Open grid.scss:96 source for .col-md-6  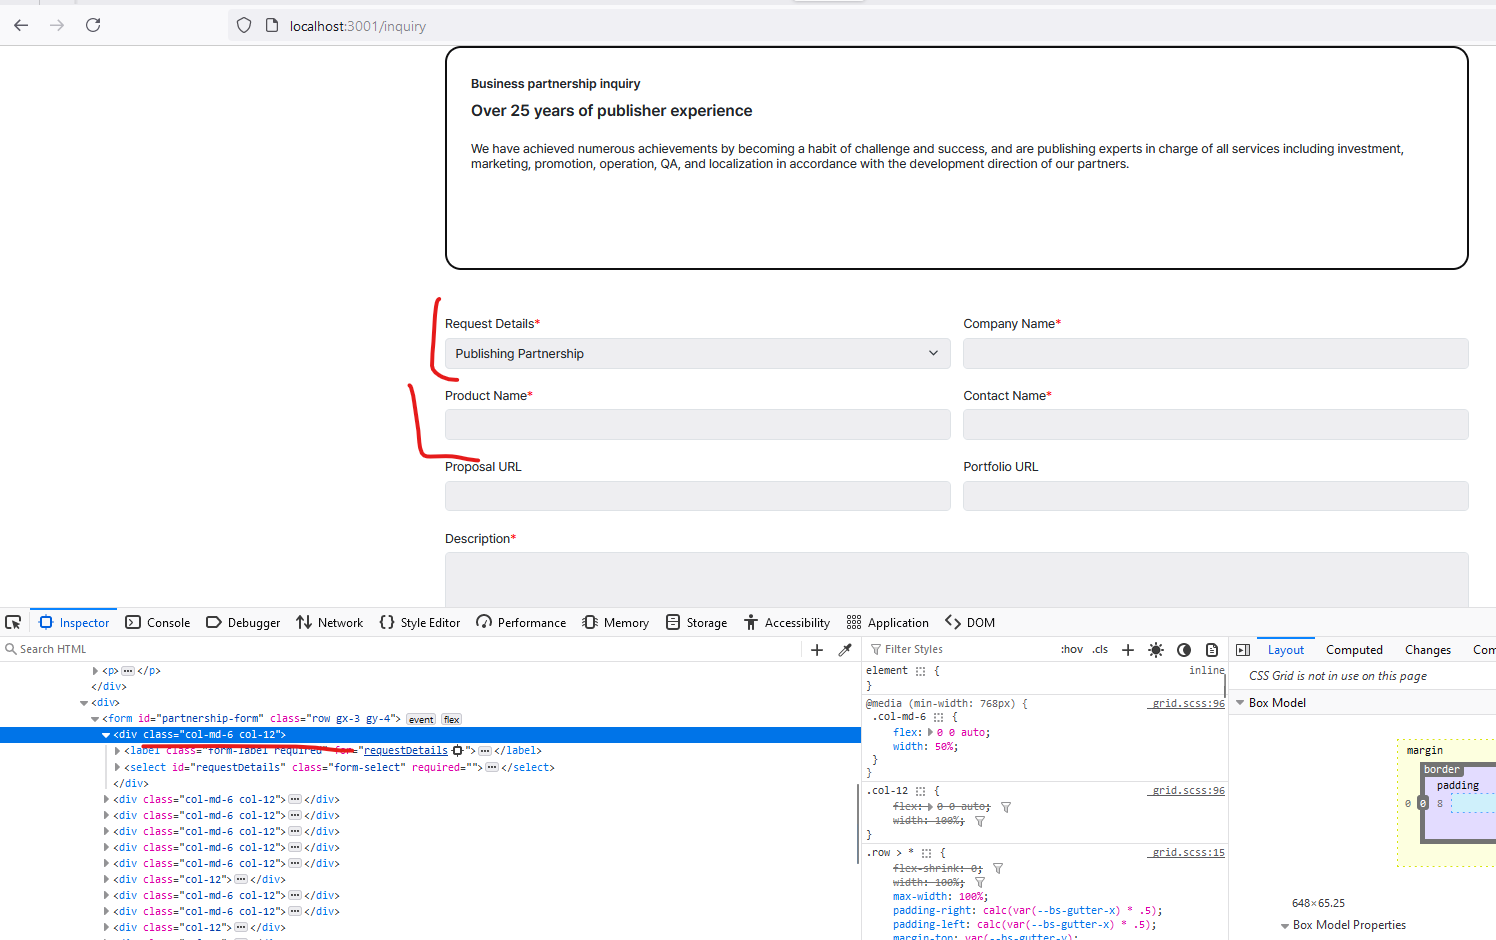tap(1188, 703)
